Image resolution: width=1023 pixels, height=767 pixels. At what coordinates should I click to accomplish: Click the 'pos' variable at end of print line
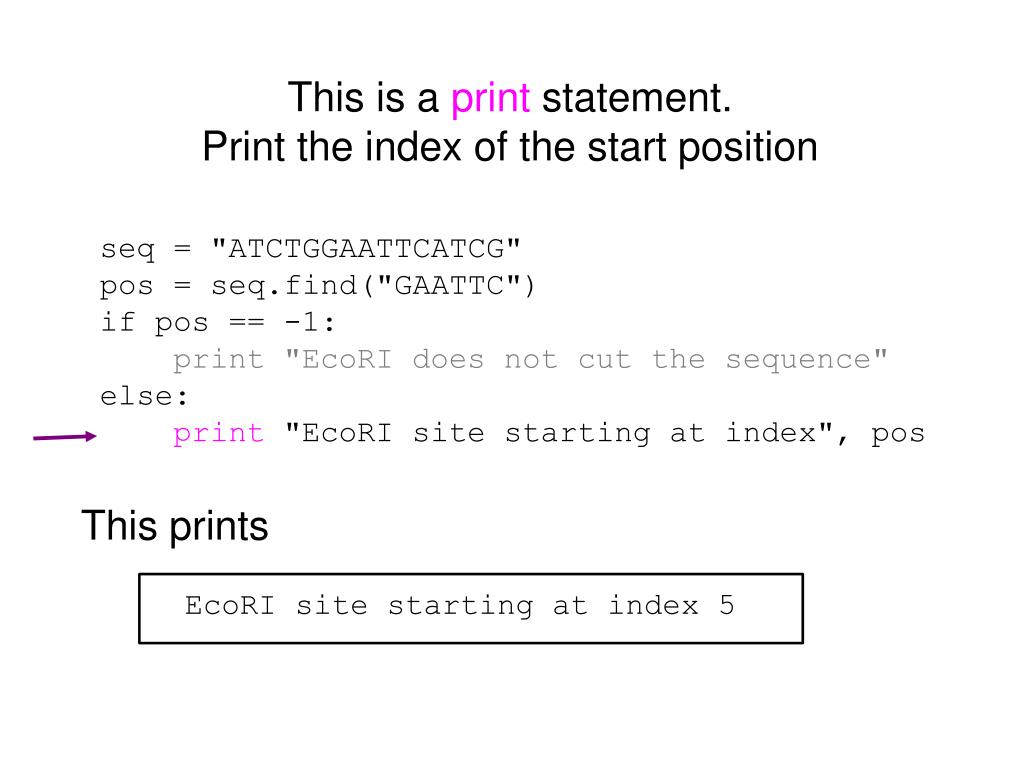coord(898,435)
